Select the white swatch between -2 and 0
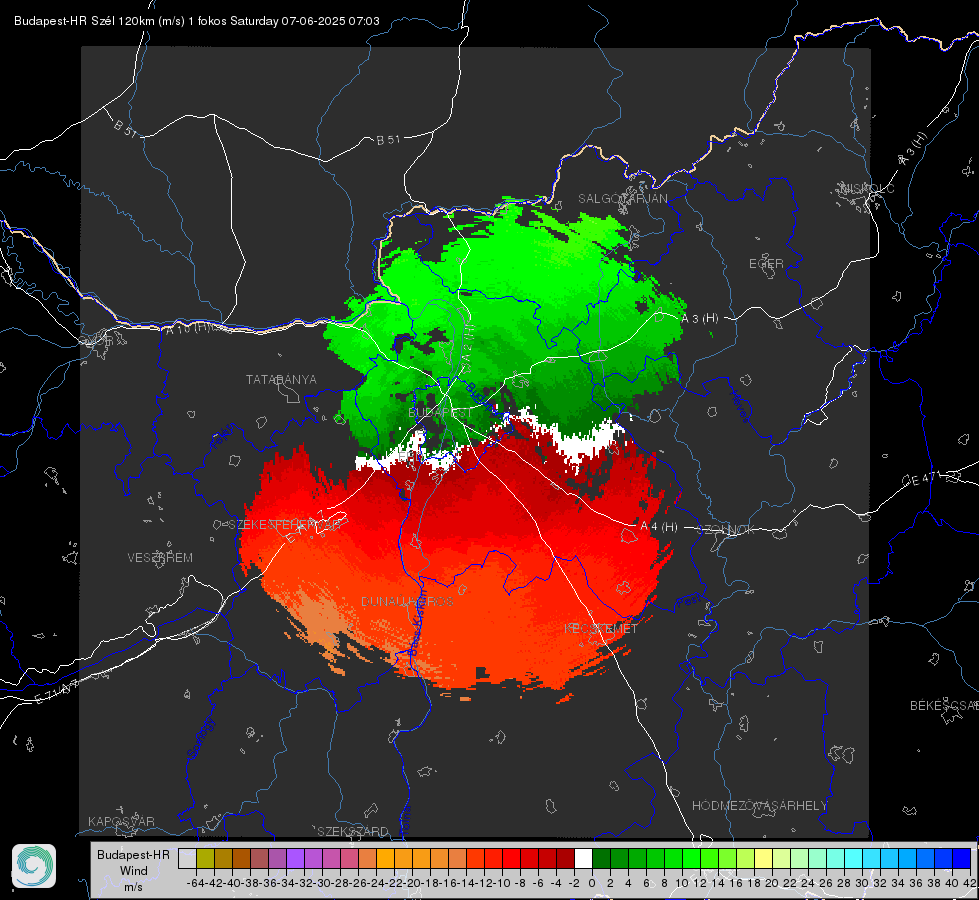 pyautogui.click(x=583, y=858)
